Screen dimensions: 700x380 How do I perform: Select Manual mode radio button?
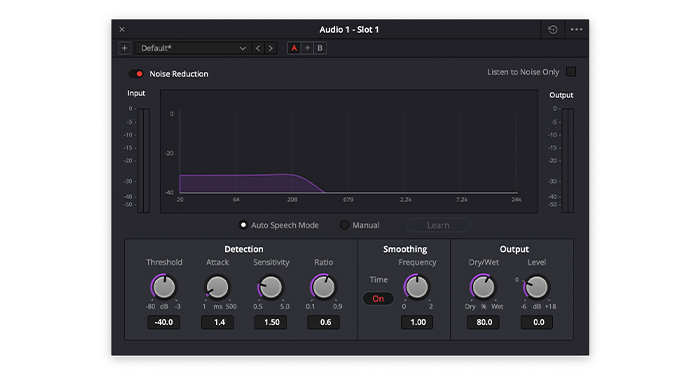coord(344,225)
